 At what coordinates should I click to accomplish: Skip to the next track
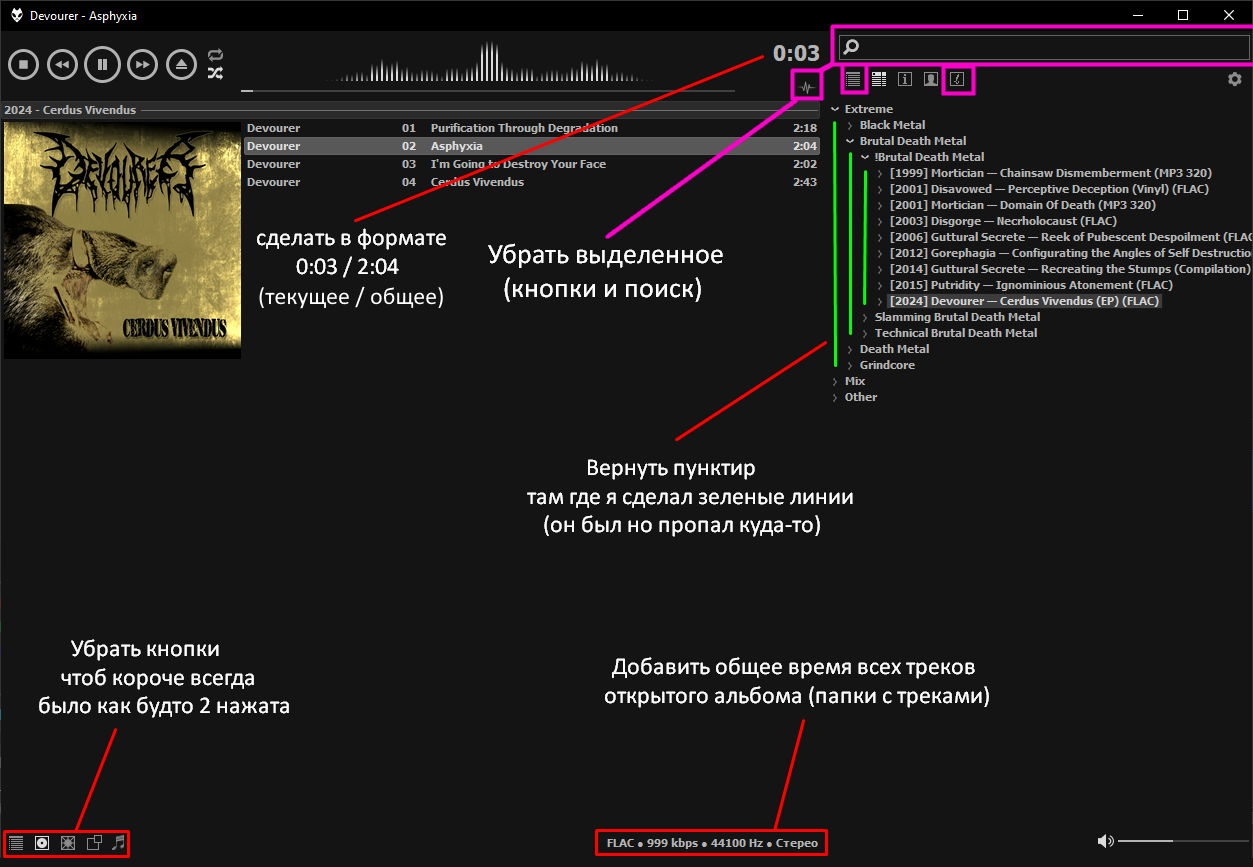coord(143,65)
